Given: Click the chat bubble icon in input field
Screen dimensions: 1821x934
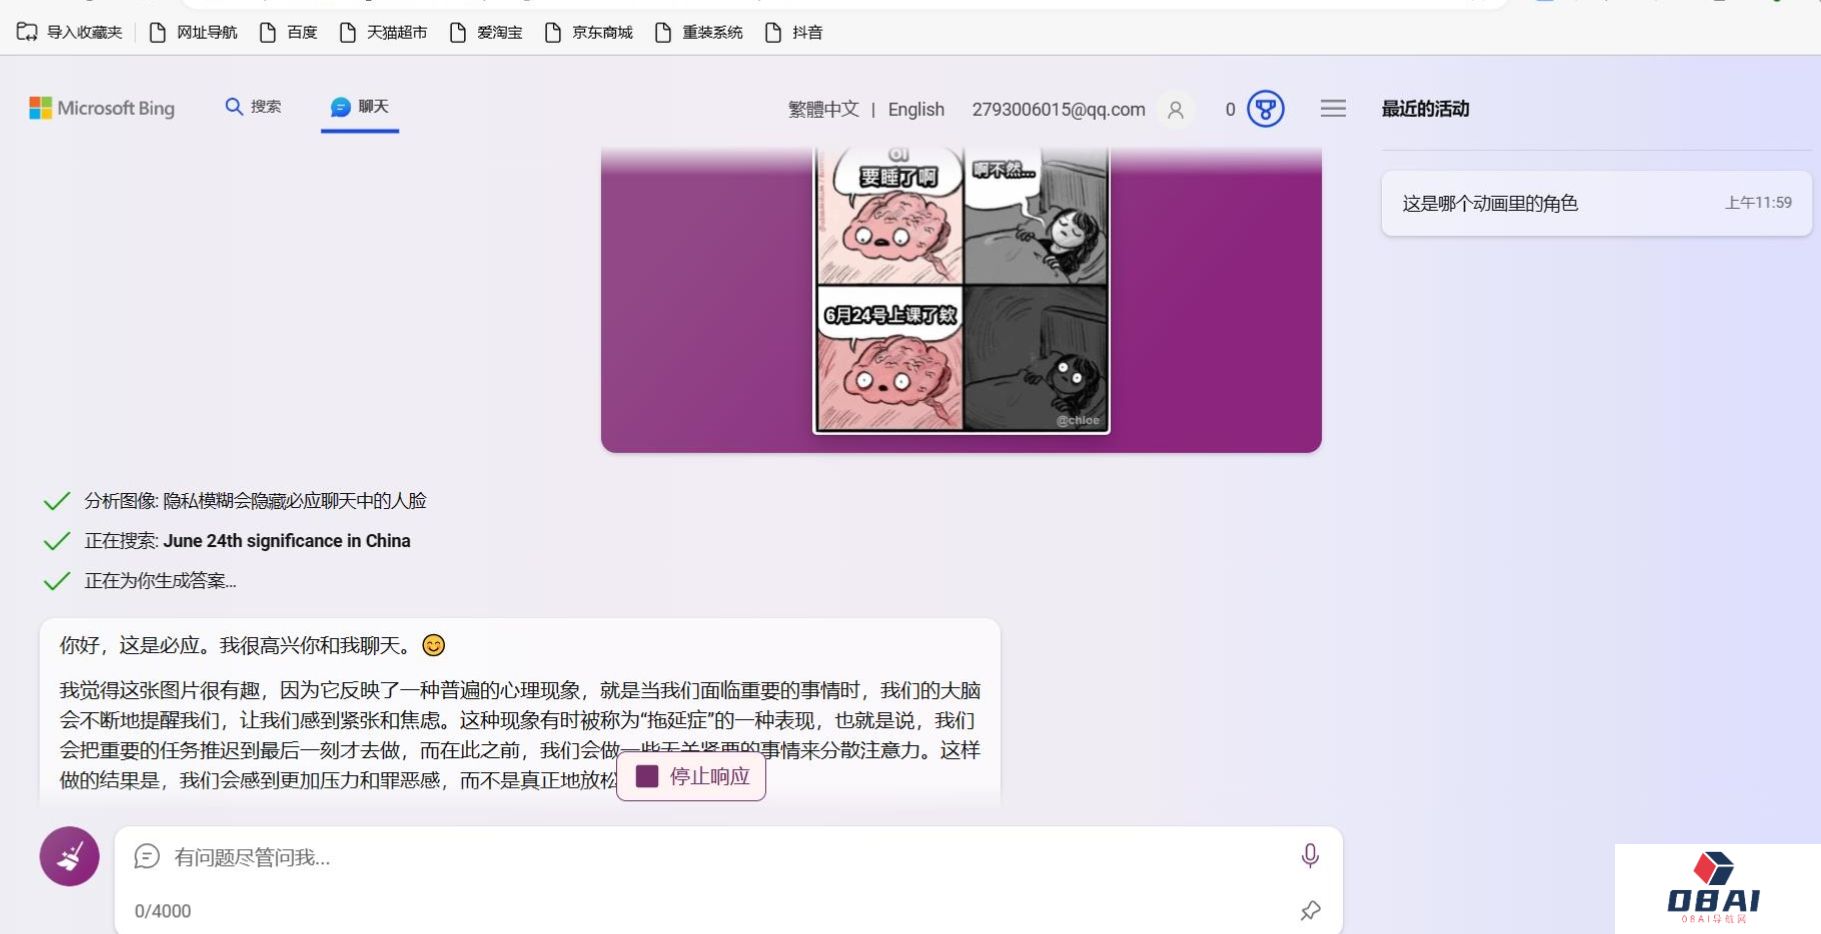Looking at the screenshot, I should point(147,857).
